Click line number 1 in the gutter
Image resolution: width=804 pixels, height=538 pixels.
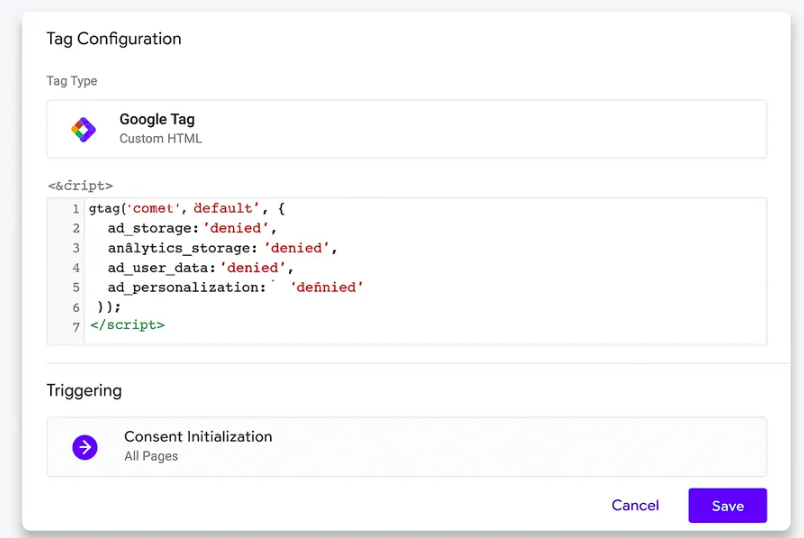tap(75, 209)
